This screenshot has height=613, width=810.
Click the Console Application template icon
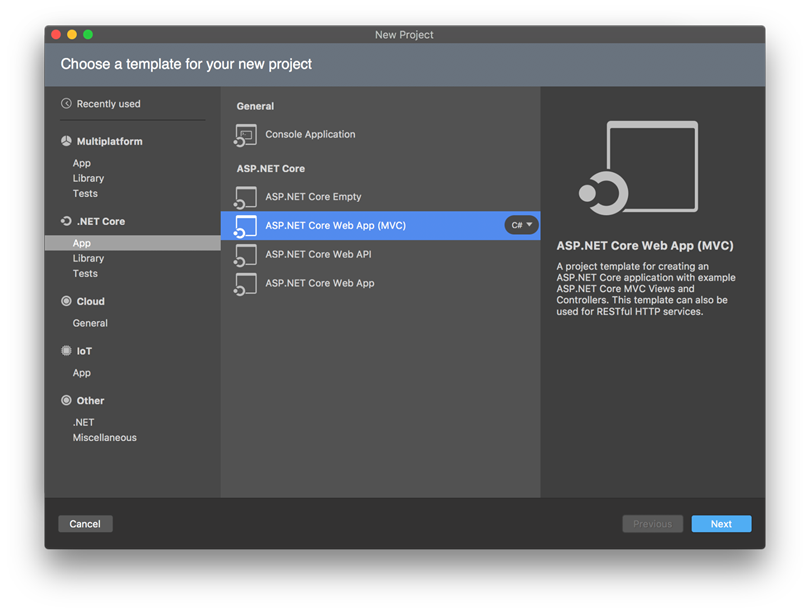(x=245, y=135)
